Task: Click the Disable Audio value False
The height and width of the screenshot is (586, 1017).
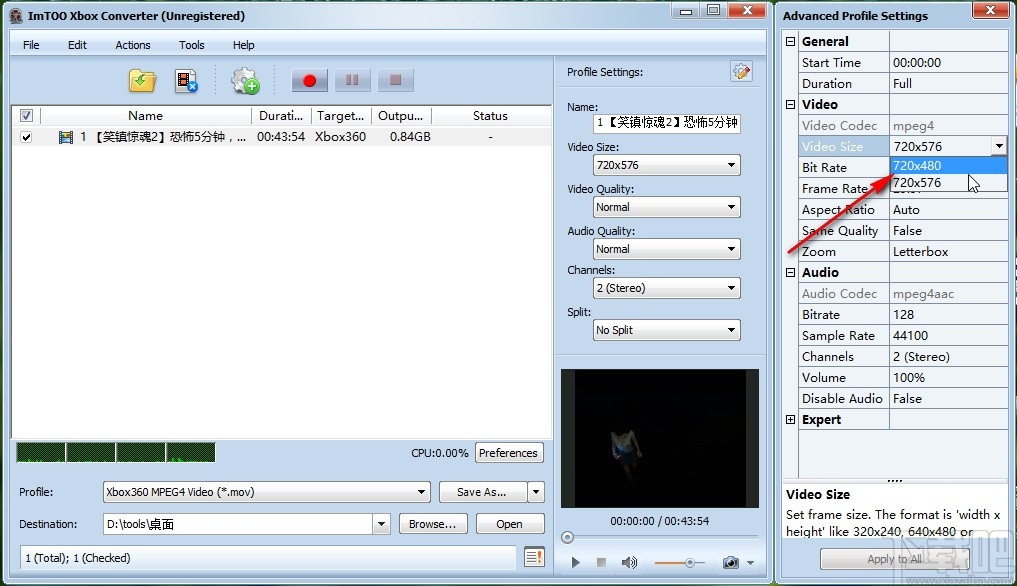Action: tap(948, 398)
